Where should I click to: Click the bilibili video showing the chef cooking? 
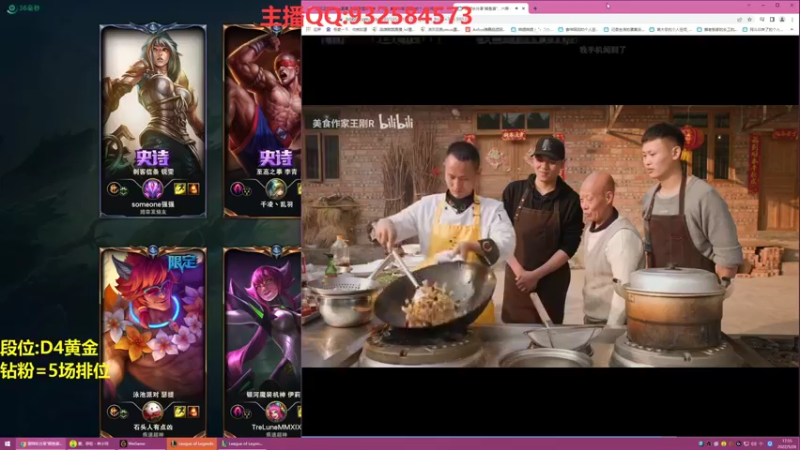(x=550, y=236)
